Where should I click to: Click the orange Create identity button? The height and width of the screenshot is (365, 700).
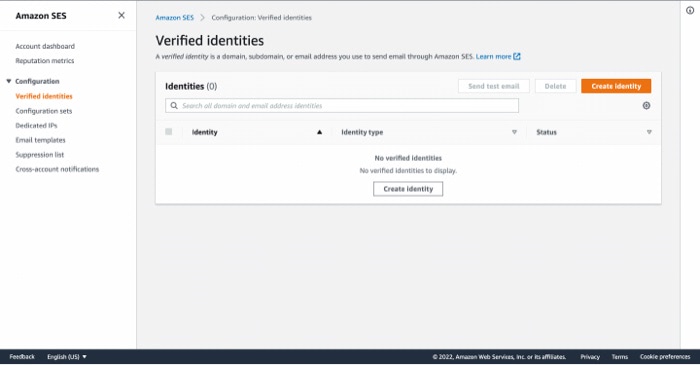(x=616, y=86)
